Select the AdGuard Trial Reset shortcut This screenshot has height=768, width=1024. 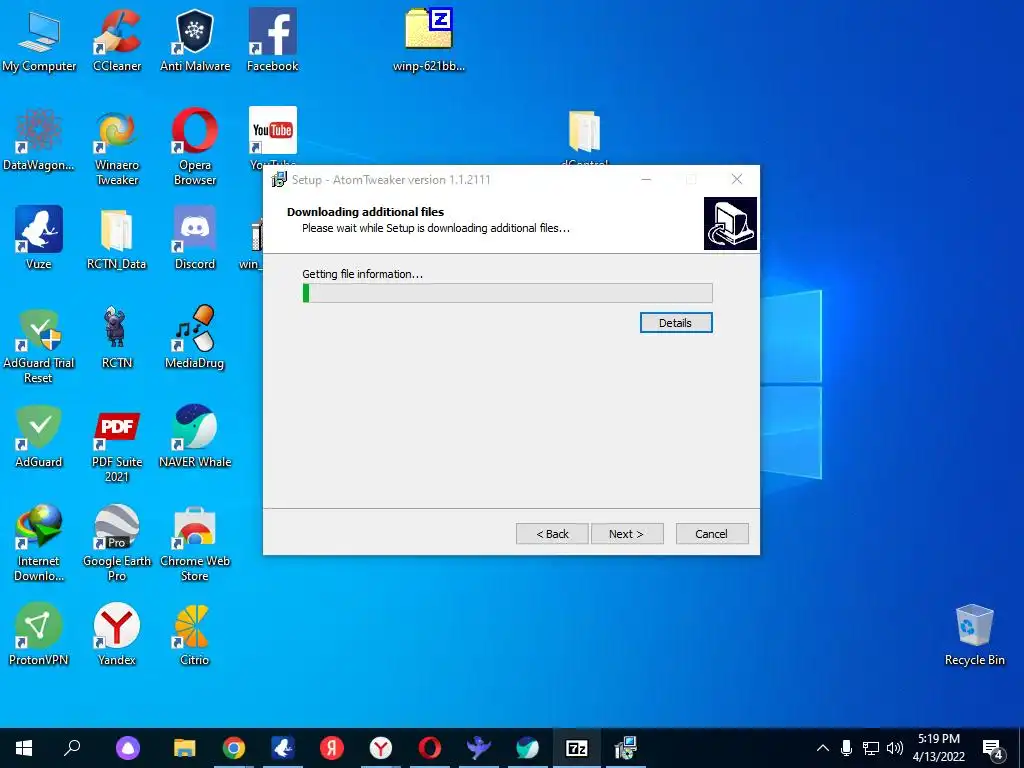(x=39, y=345)
